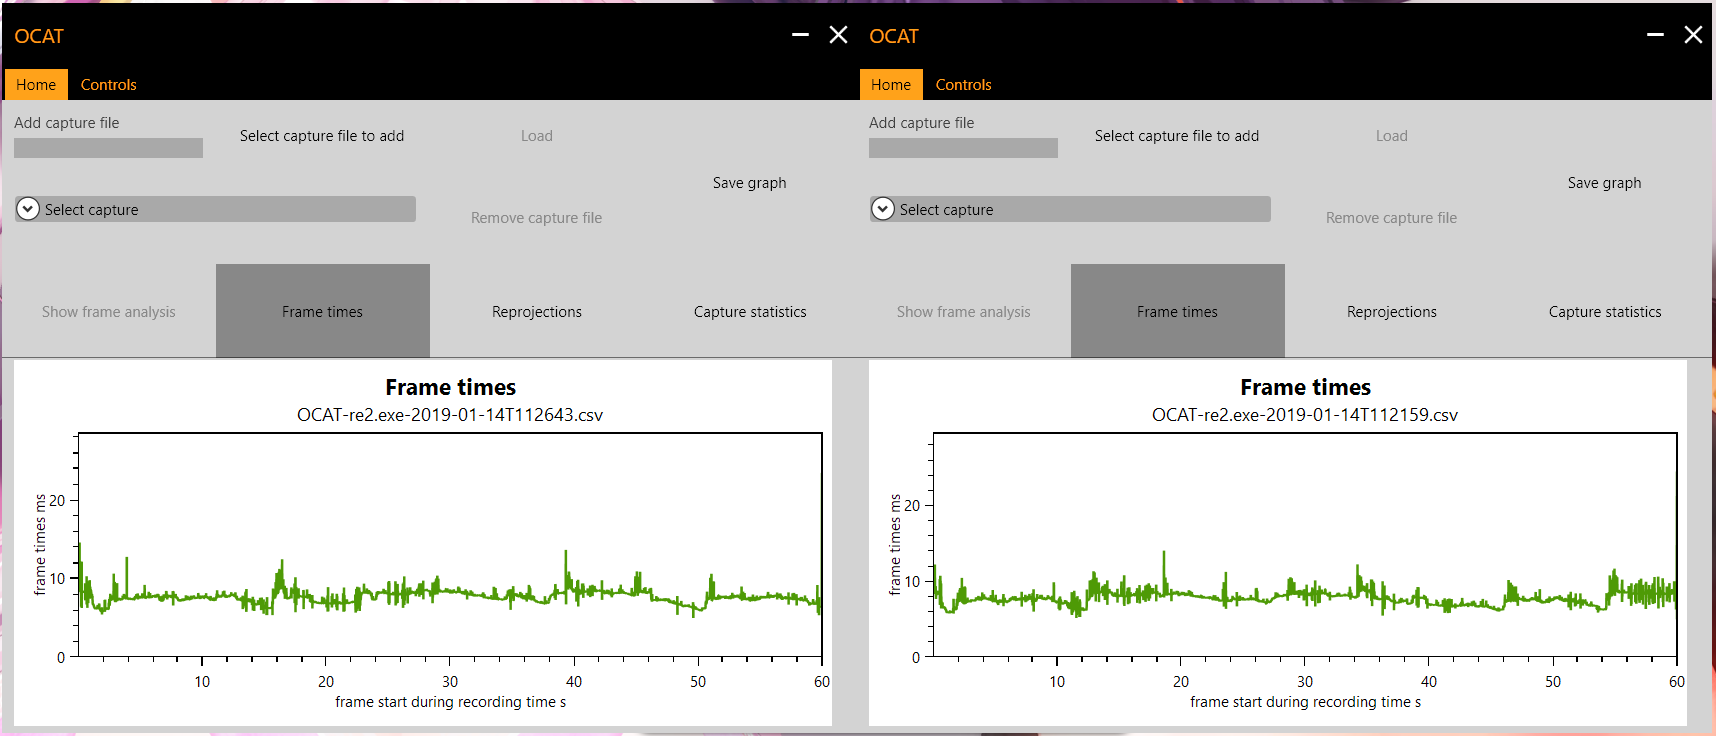
Task: Select Frame times view in right window
Action: 1178,311
